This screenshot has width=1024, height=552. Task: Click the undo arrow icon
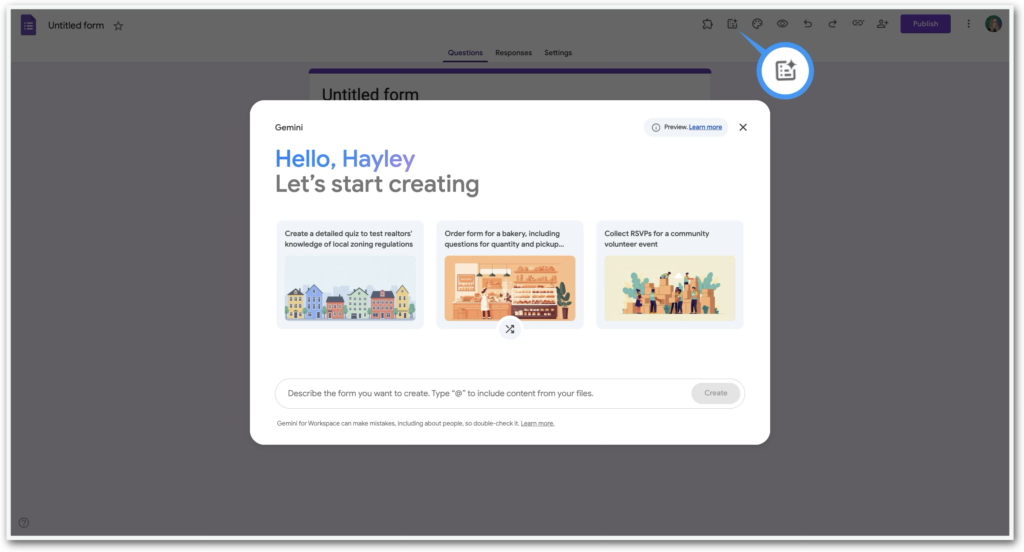tap(807, 24)
